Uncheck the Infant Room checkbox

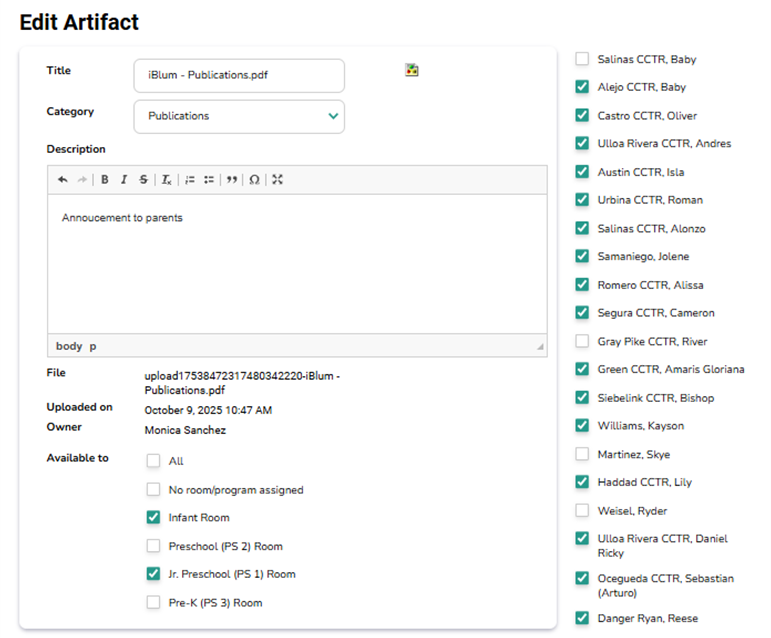pos(153,518)
